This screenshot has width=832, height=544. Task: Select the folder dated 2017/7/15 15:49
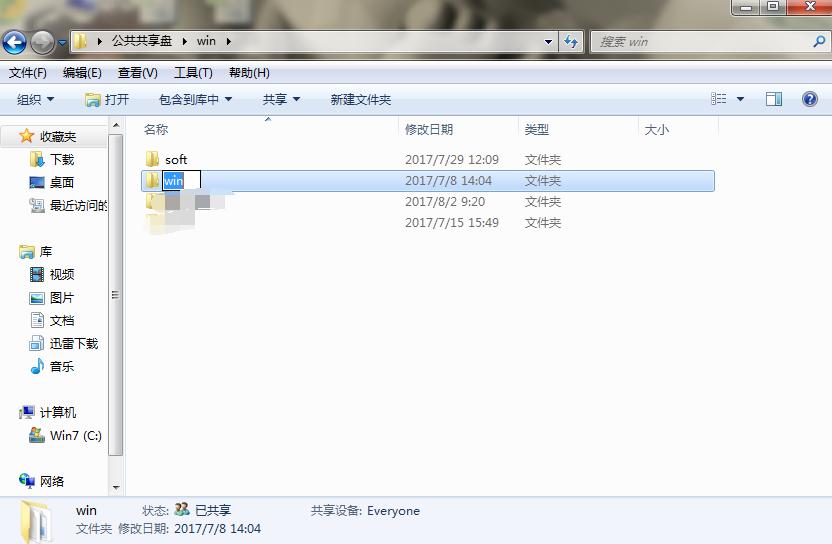coord(427,222)
